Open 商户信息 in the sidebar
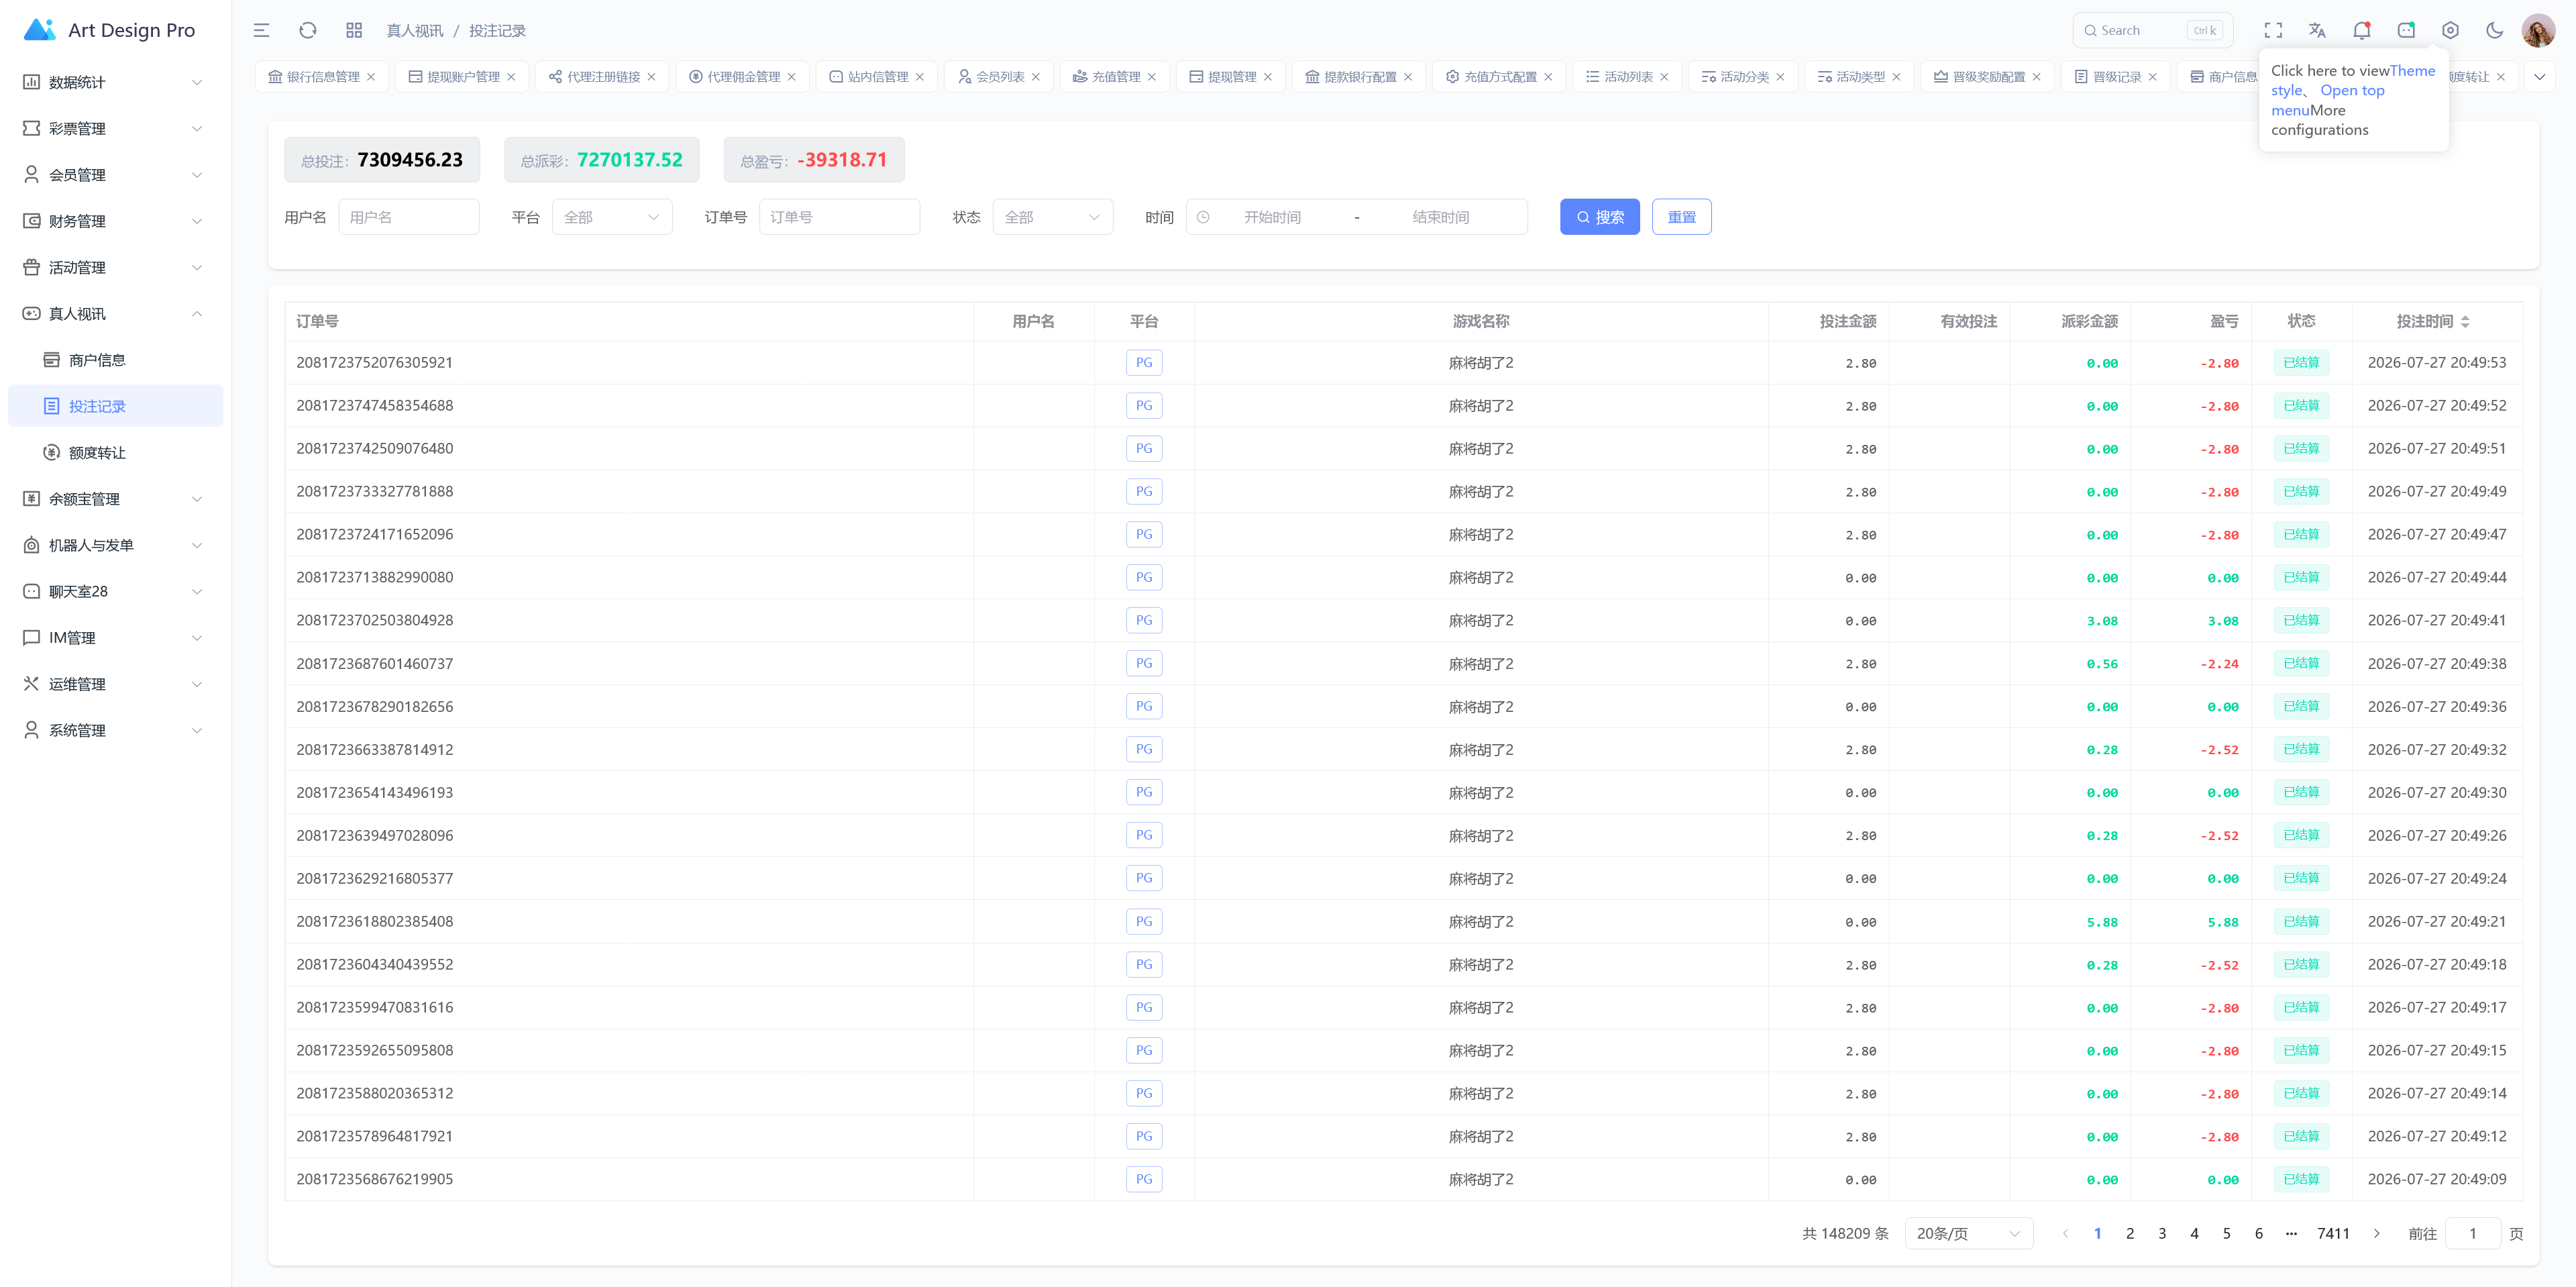Viewport: 2576px width, 1287px height. click(116, 360)
